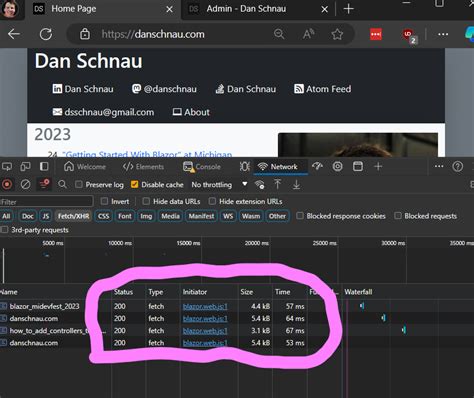Switch to the Admin - Dan Schnau tab

[246, 9]
